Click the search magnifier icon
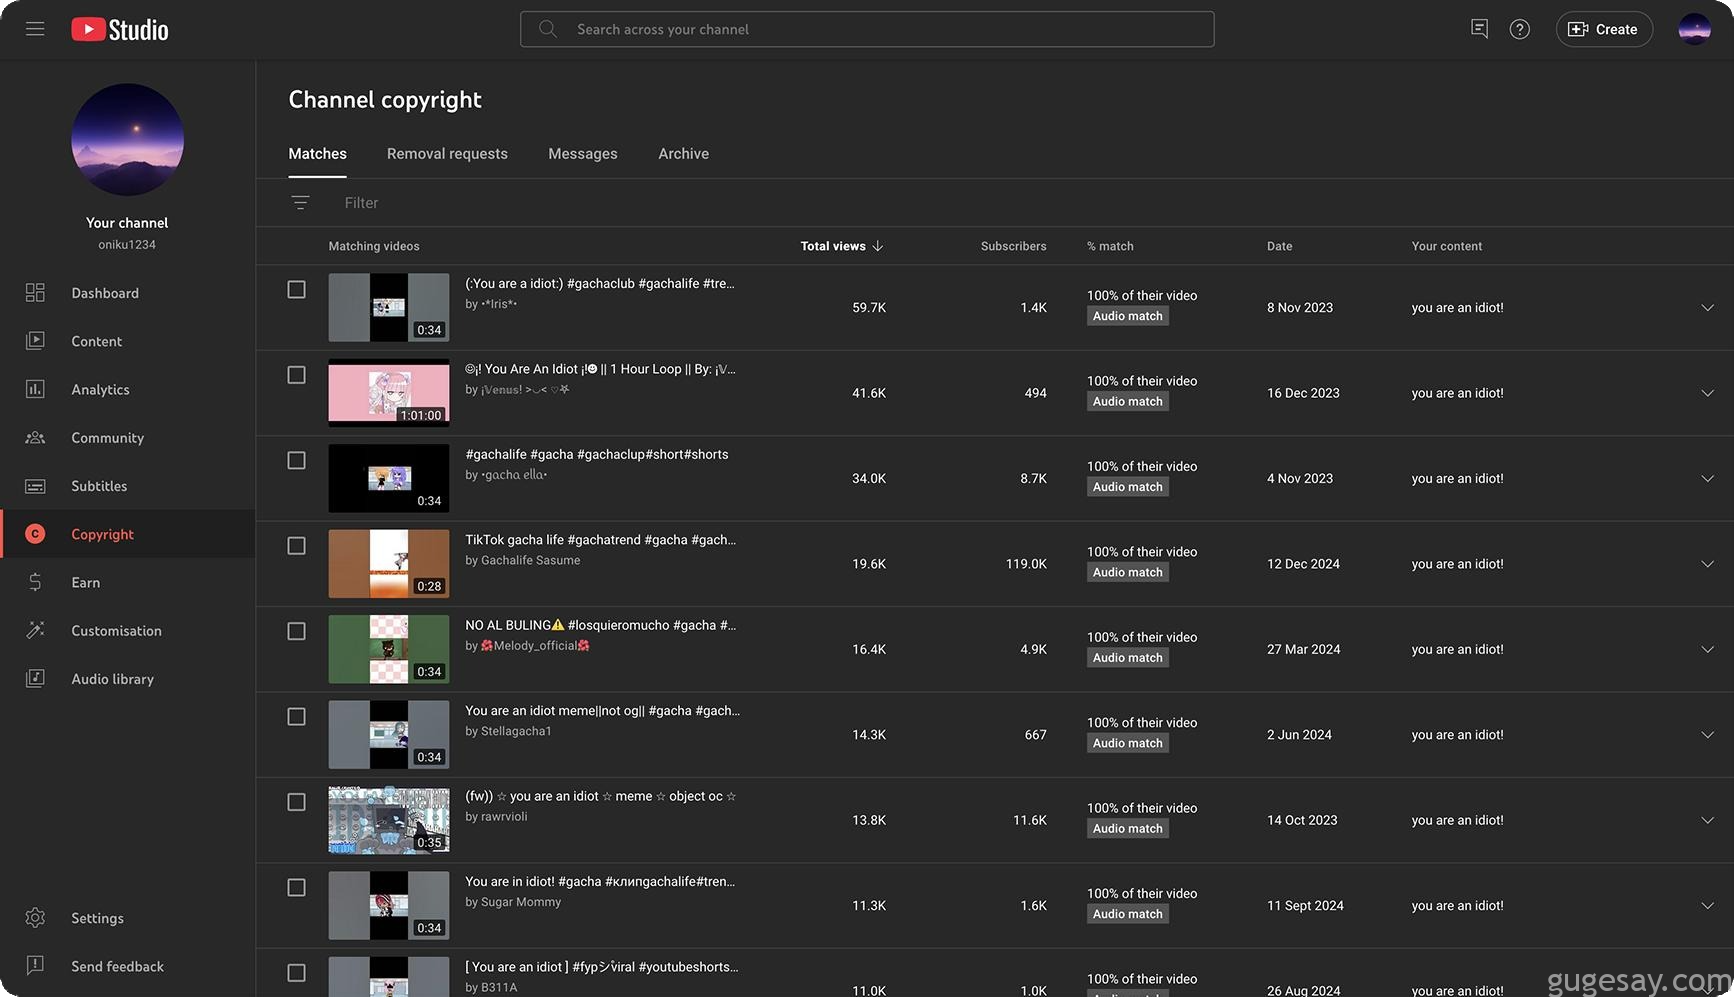Viewport: 1734px width, 997px height. pos(548,29)
